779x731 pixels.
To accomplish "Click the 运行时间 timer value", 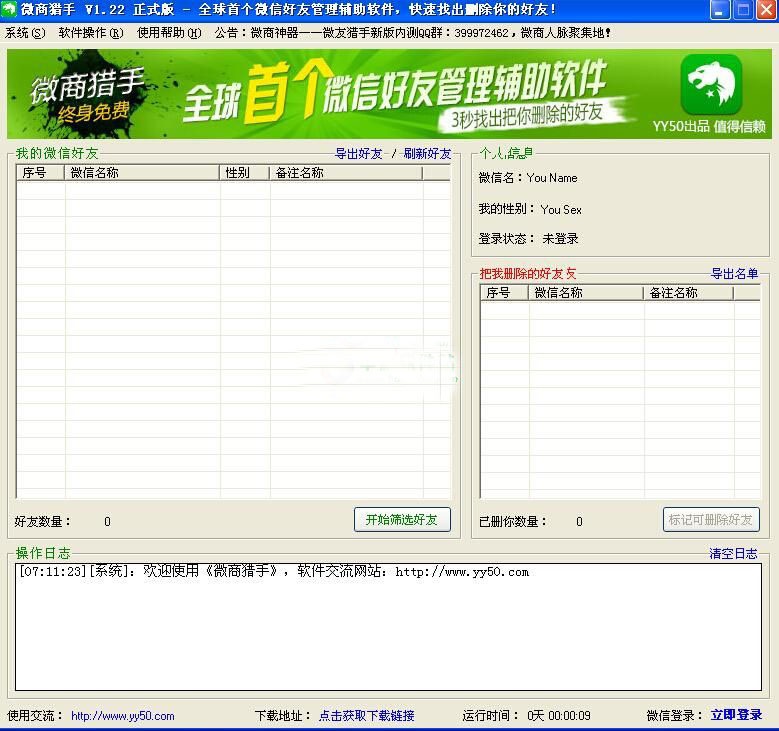I will pyautogui.click(x=559, y=716).
